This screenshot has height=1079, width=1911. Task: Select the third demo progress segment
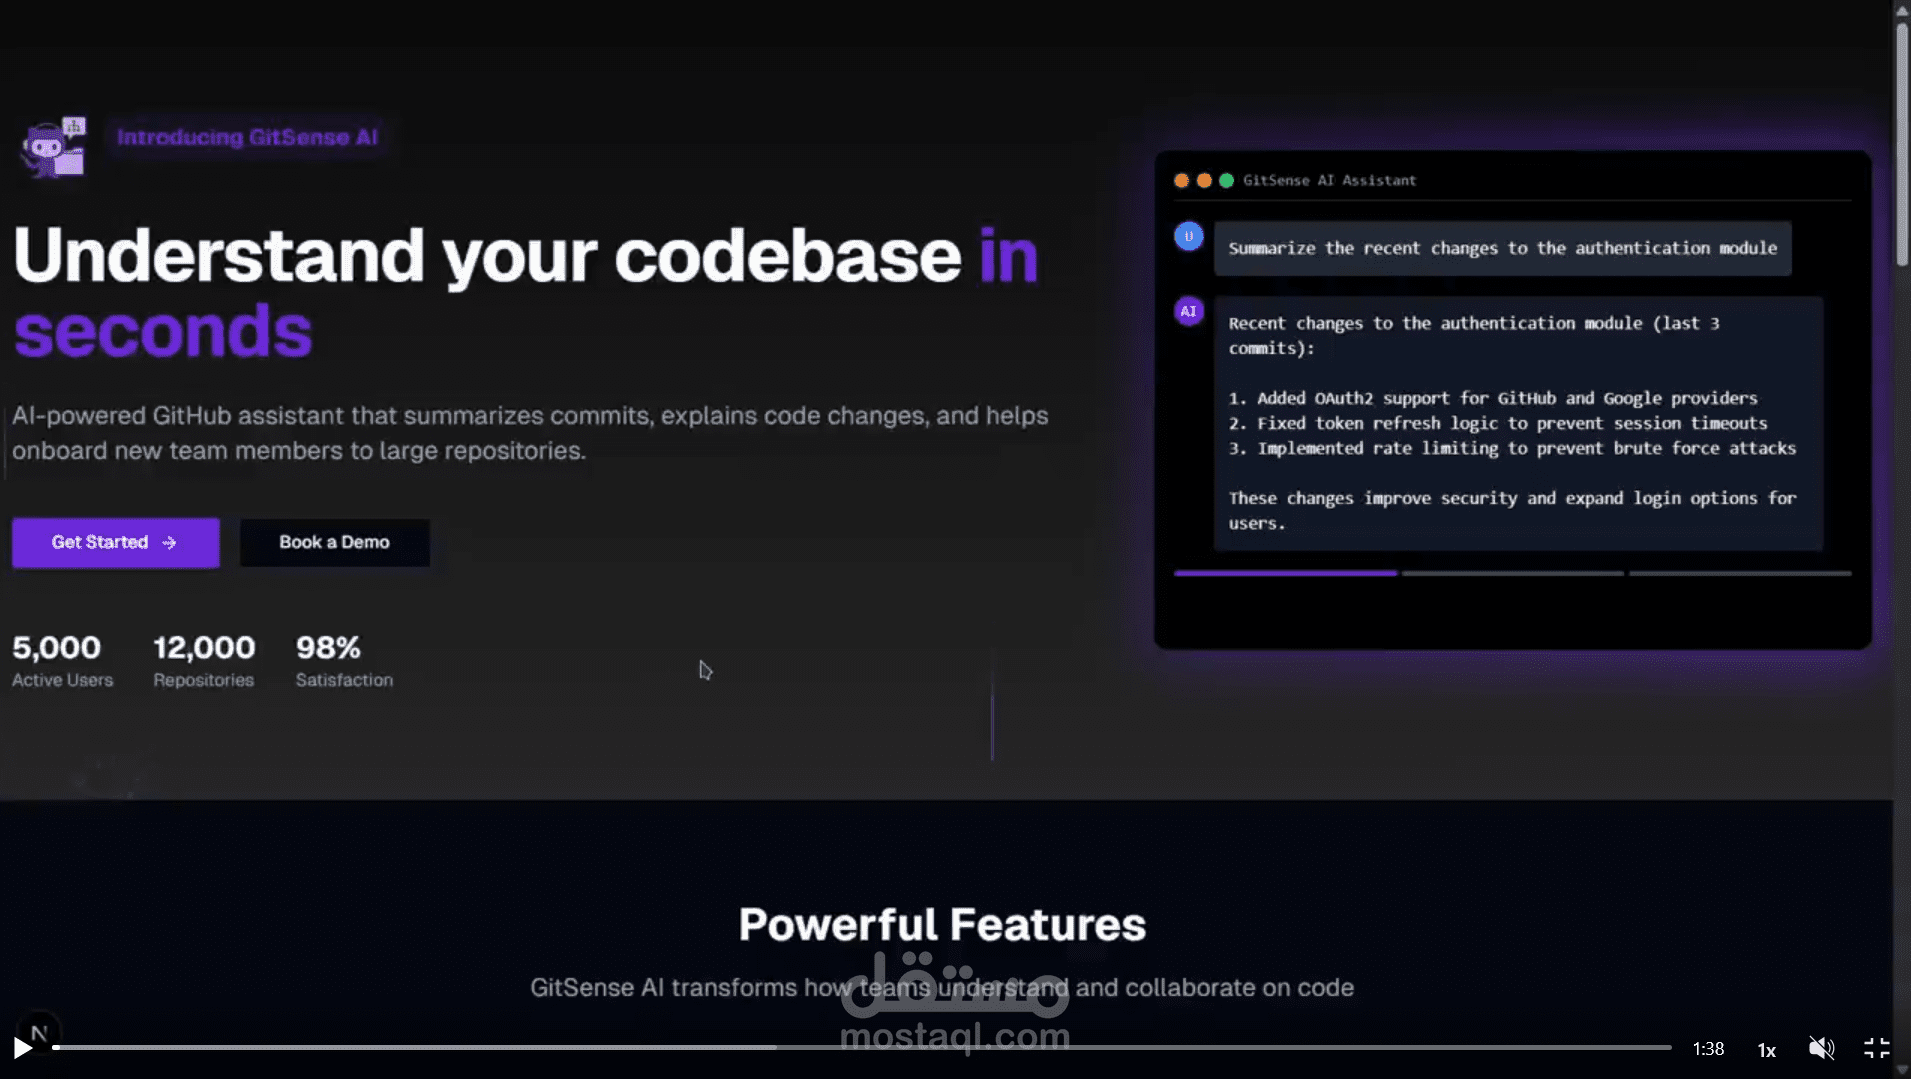pos(1740,573)
